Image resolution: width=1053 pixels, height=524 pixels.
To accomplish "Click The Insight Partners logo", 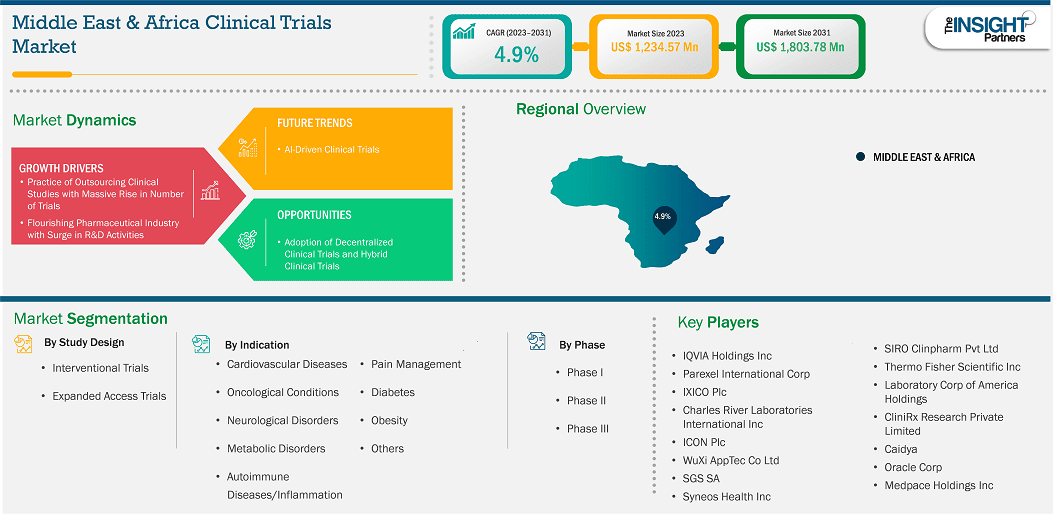I will (986, 30).
